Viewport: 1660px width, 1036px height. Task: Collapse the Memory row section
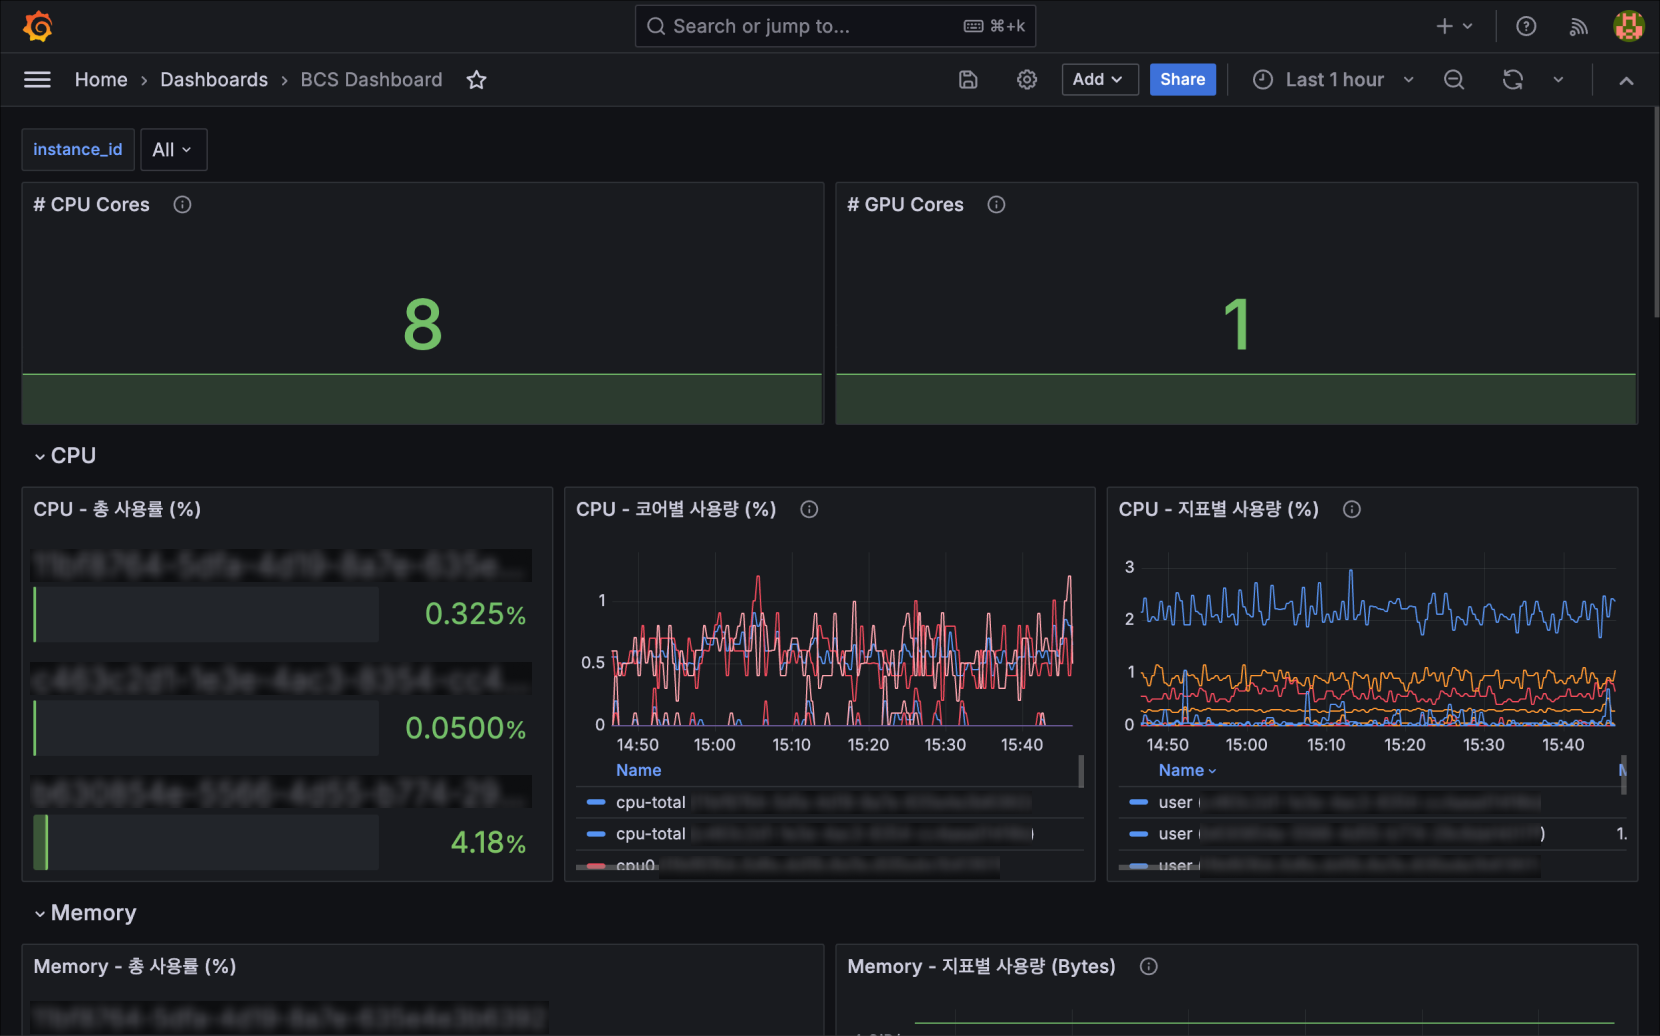tap(85, 913)
